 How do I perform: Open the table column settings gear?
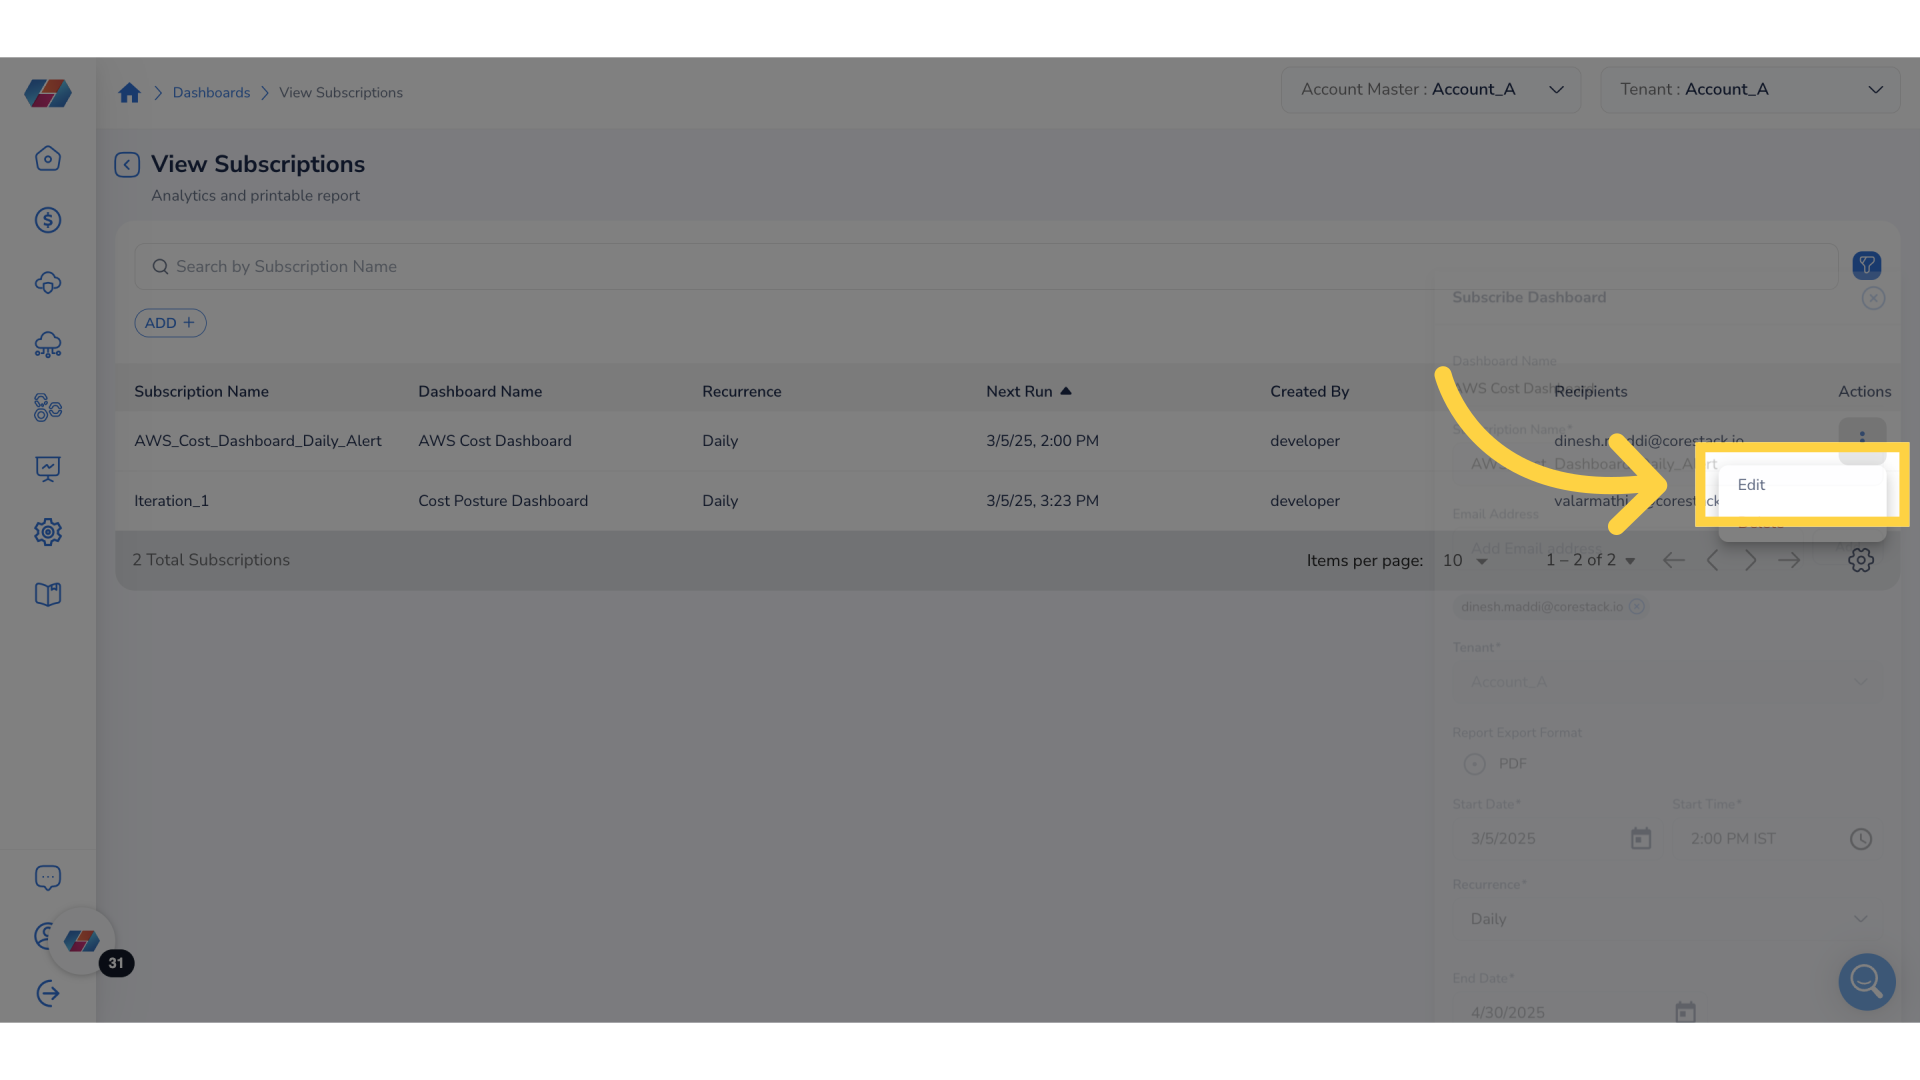1861,560
